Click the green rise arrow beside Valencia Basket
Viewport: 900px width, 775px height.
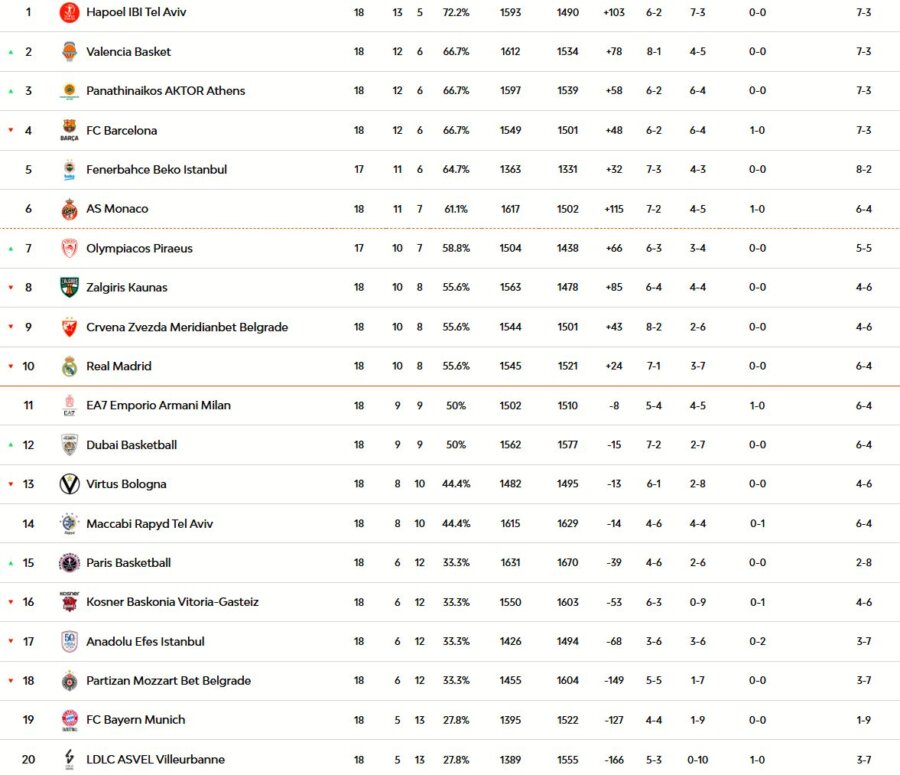pyautogui.click(x=8, y=51)
